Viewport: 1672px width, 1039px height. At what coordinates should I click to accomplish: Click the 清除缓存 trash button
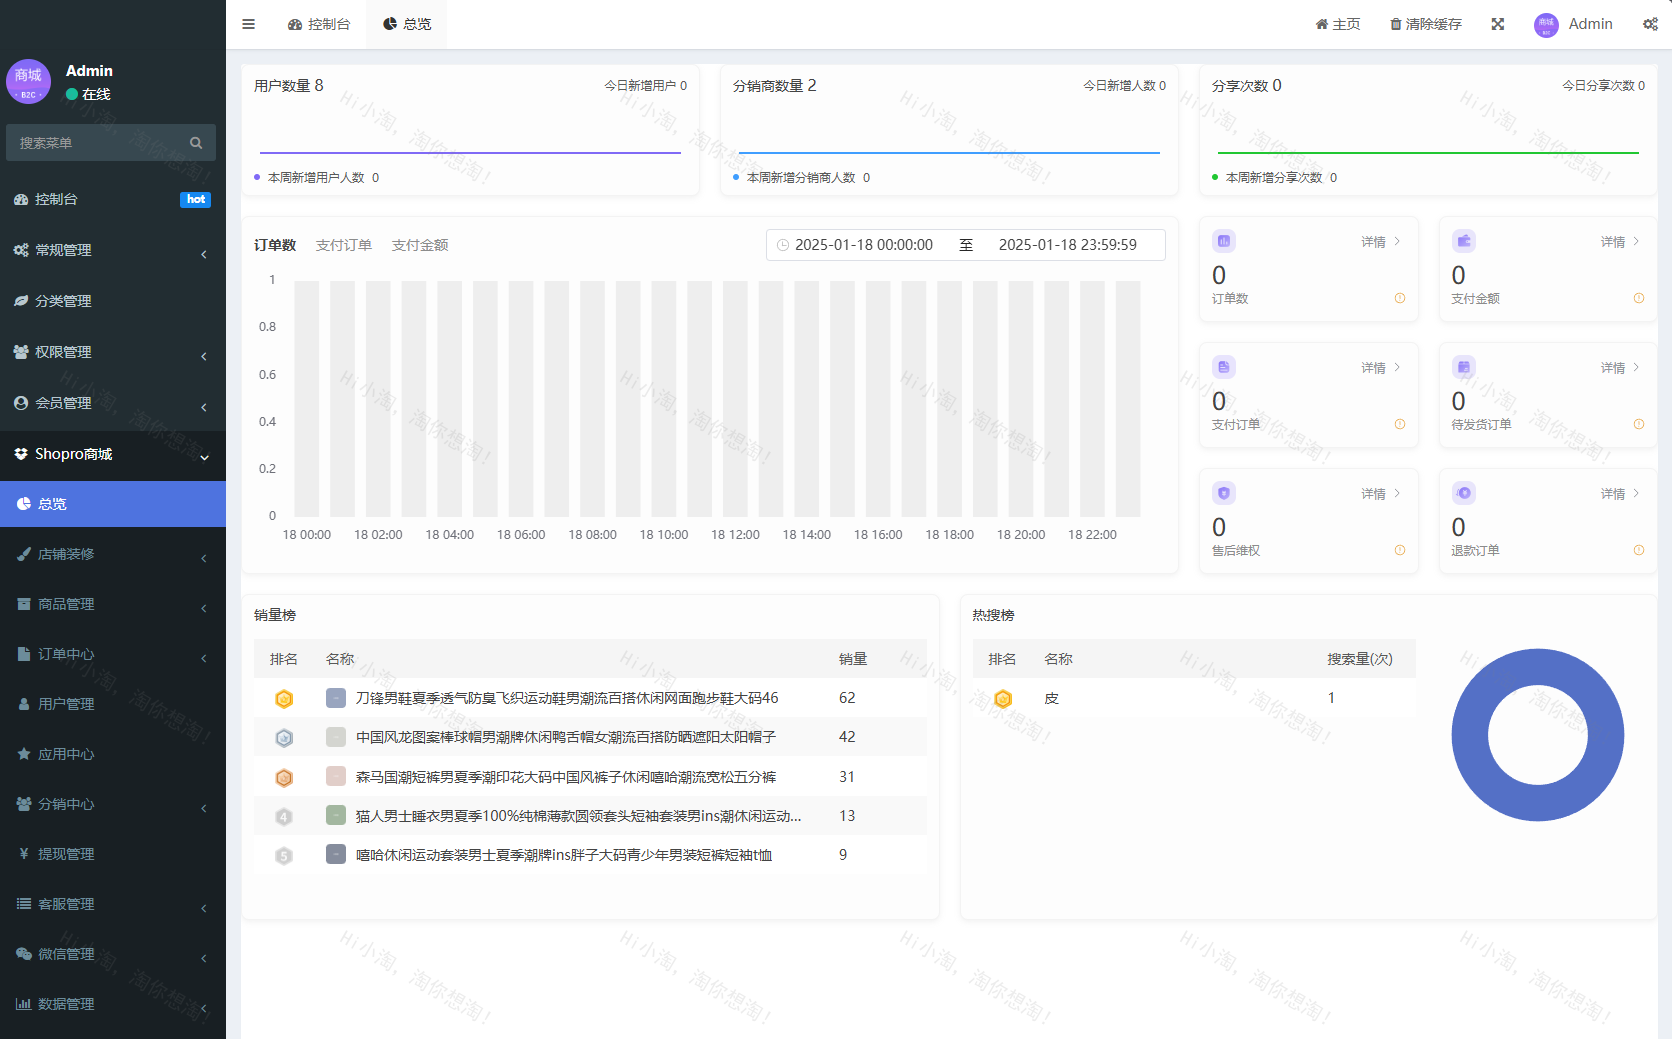1426,24
